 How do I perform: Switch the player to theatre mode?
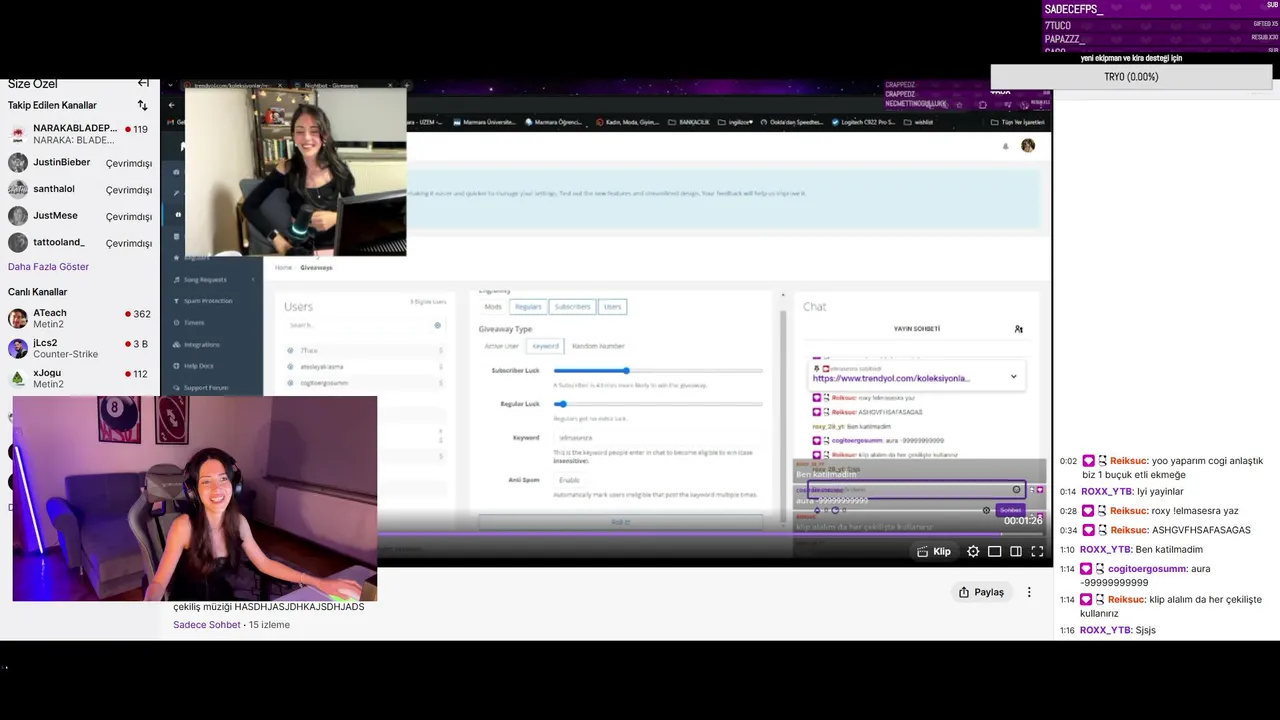(x=995, y=551)
